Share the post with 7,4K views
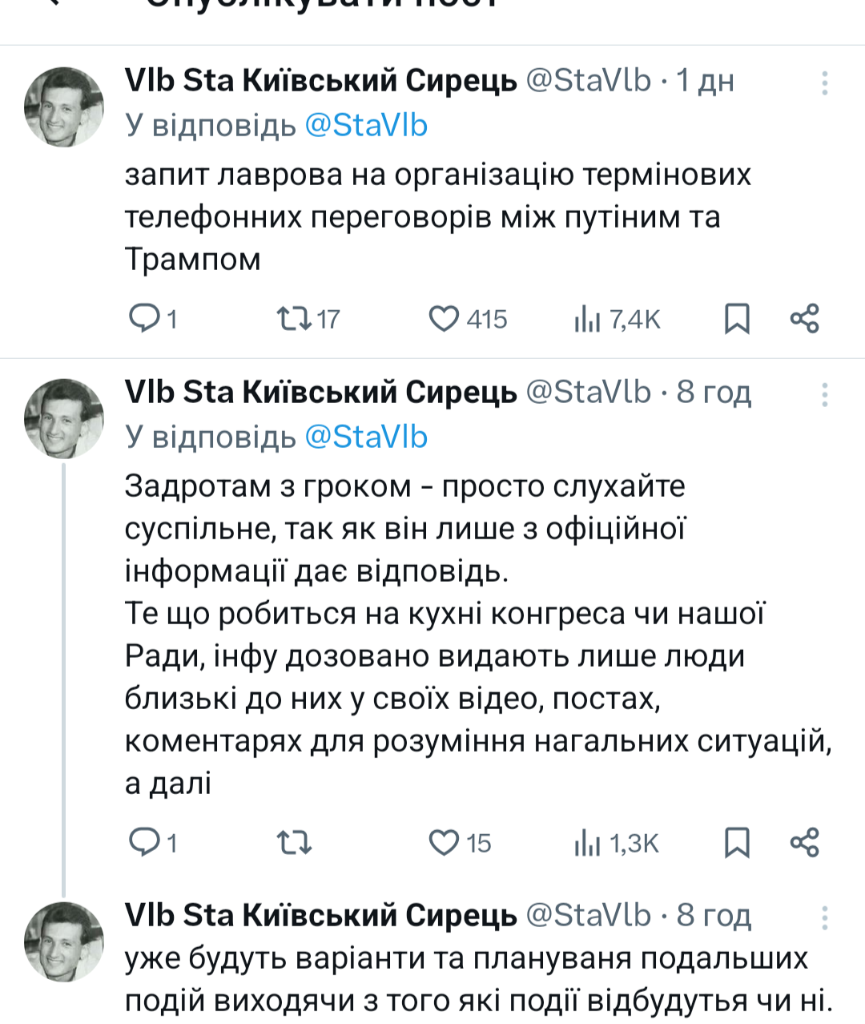This screenshot has width=865, height=1024. (x=805, y=319)
